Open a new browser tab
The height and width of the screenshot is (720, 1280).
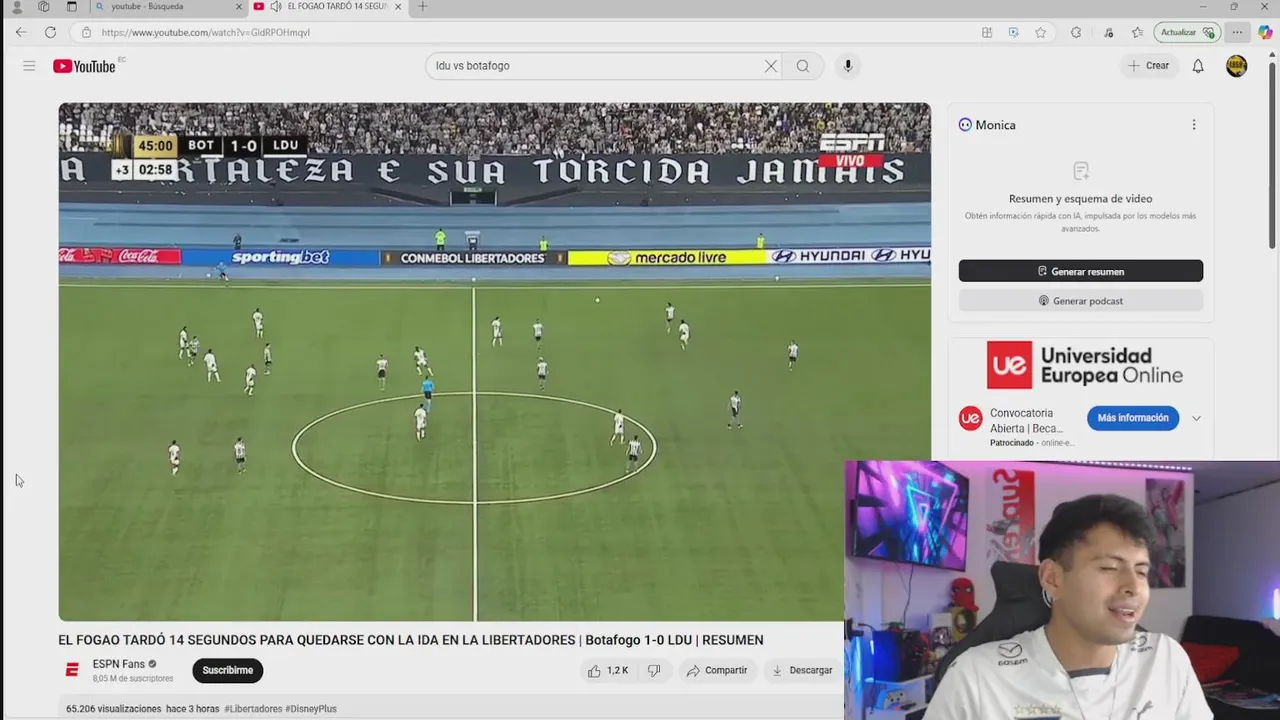422,7
